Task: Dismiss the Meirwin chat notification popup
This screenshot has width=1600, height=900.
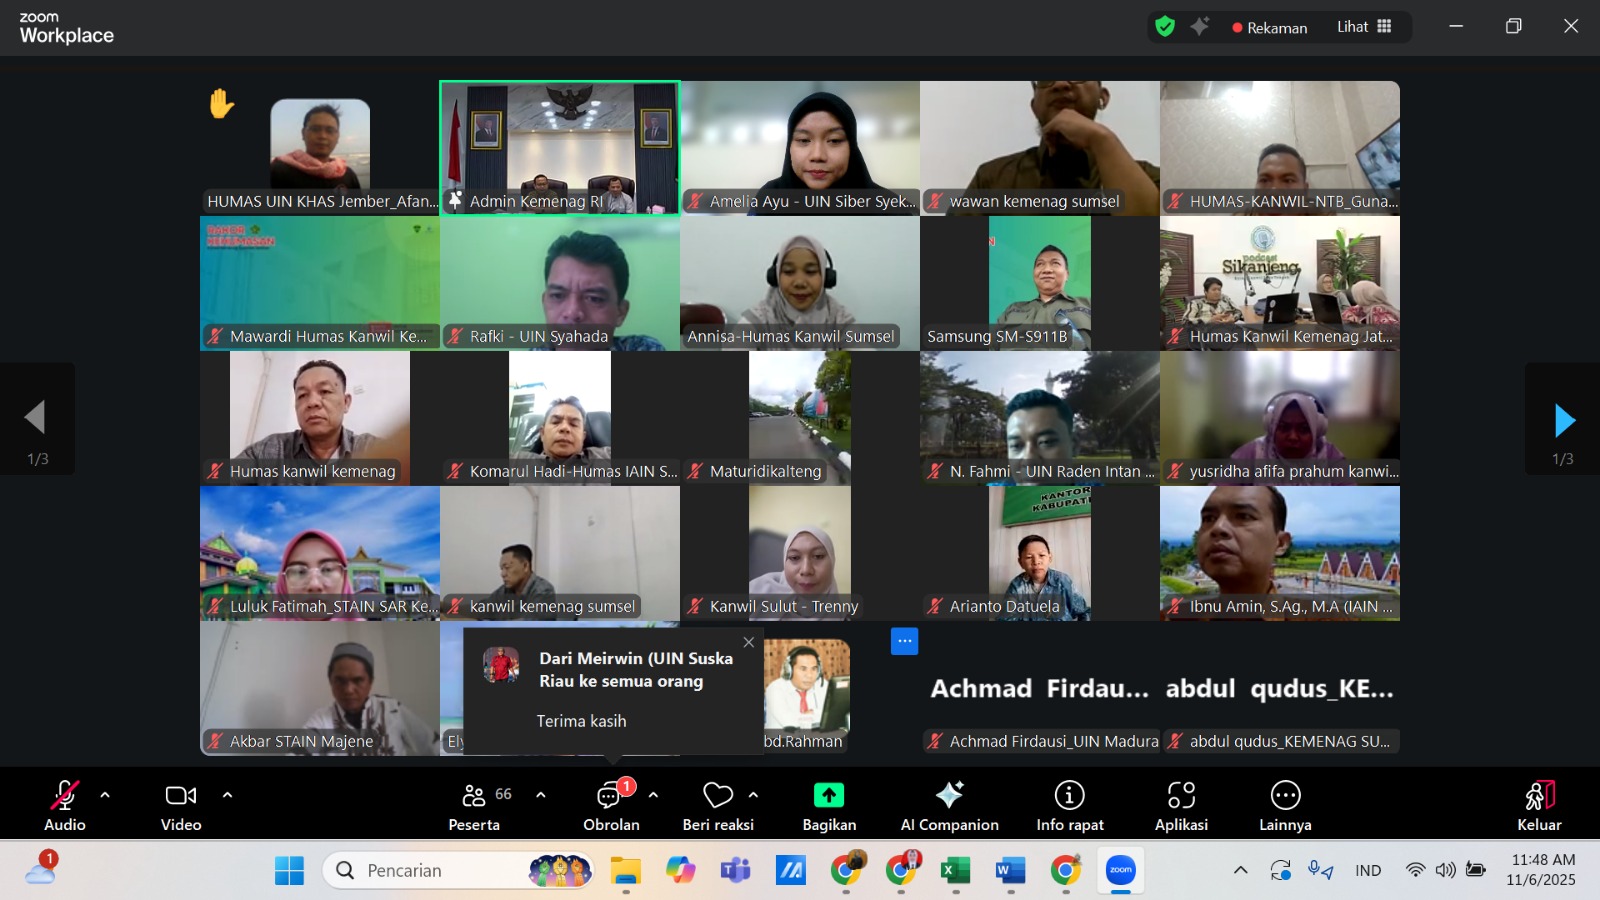Action: pos(749,642)
